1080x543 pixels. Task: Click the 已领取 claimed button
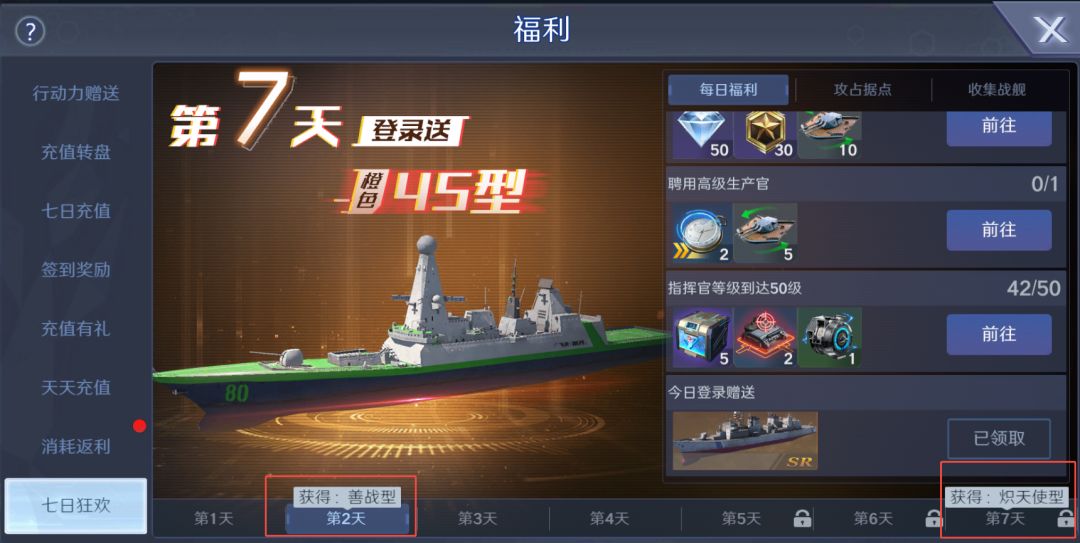click(x=999, y=438)
